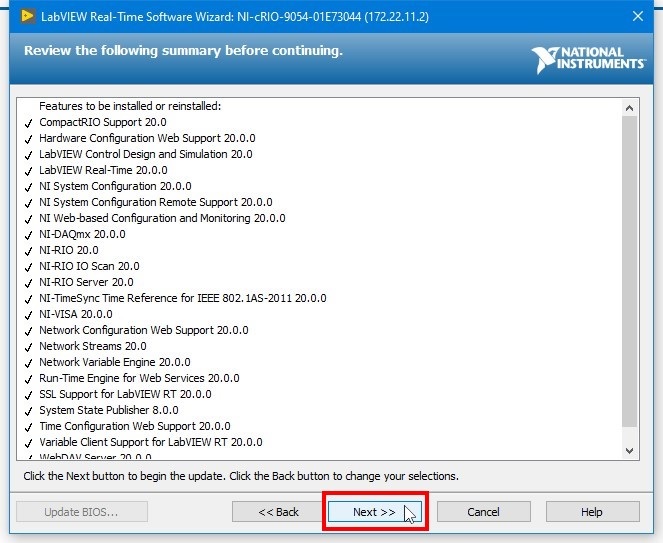The height and width of the screenshot is (543, 663).
Task: Click the checkmark beside System State Publisher
Action: click(28, 411)
